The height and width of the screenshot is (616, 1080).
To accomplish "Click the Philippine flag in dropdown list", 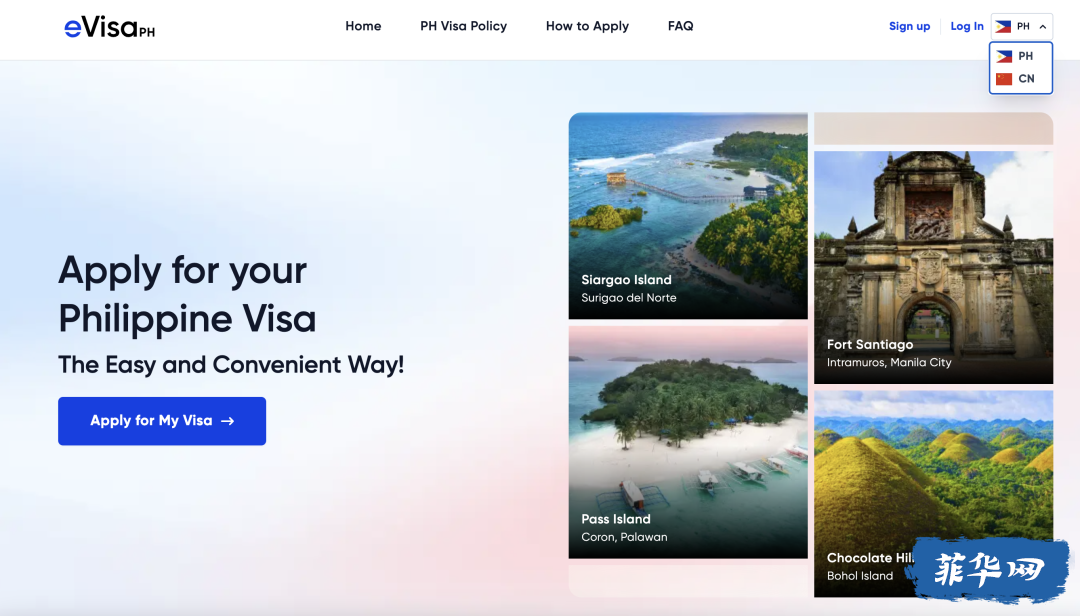I will point(1004,57).
